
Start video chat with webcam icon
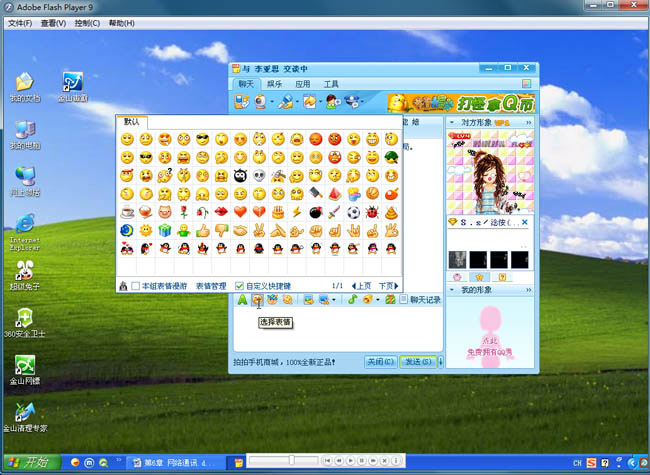tap(260, 102)
